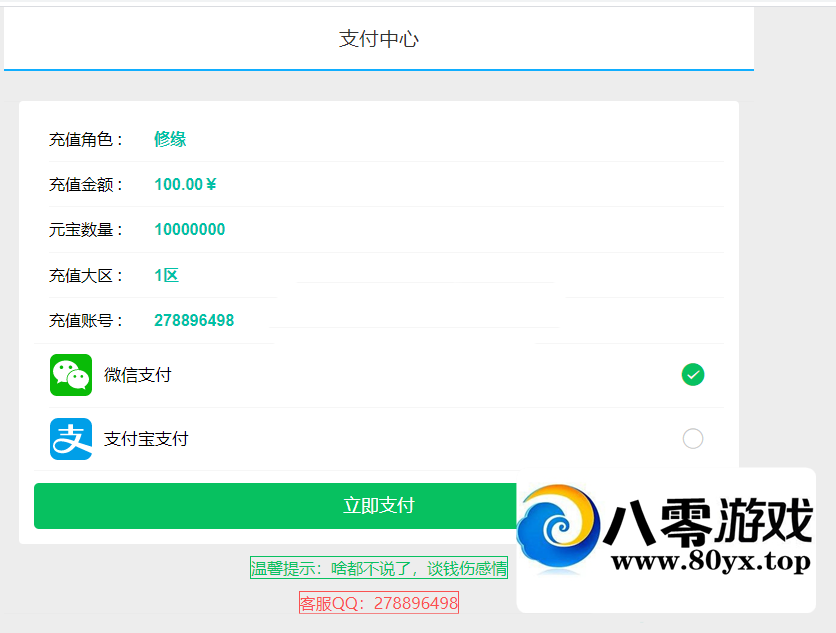
Task: Click the server value 1区
Action: tap(166, 275)
